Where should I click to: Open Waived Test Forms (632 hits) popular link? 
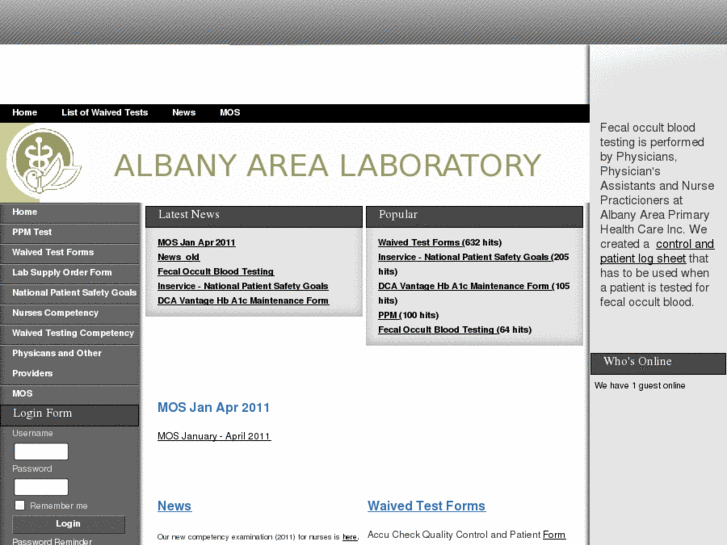pos(420,243)
